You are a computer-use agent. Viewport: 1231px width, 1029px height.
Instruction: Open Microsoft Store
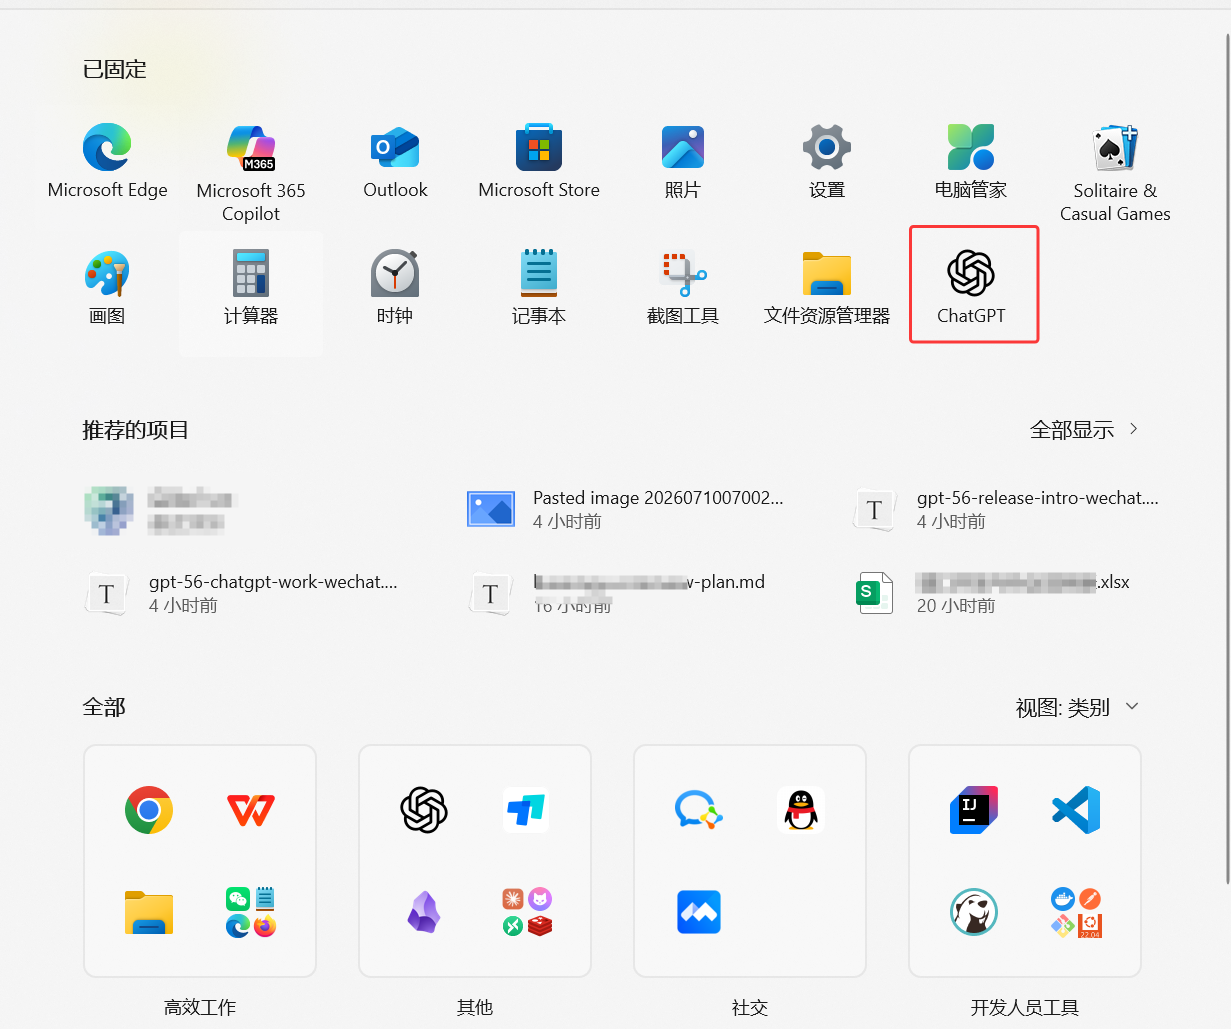[x=539, y=162]
